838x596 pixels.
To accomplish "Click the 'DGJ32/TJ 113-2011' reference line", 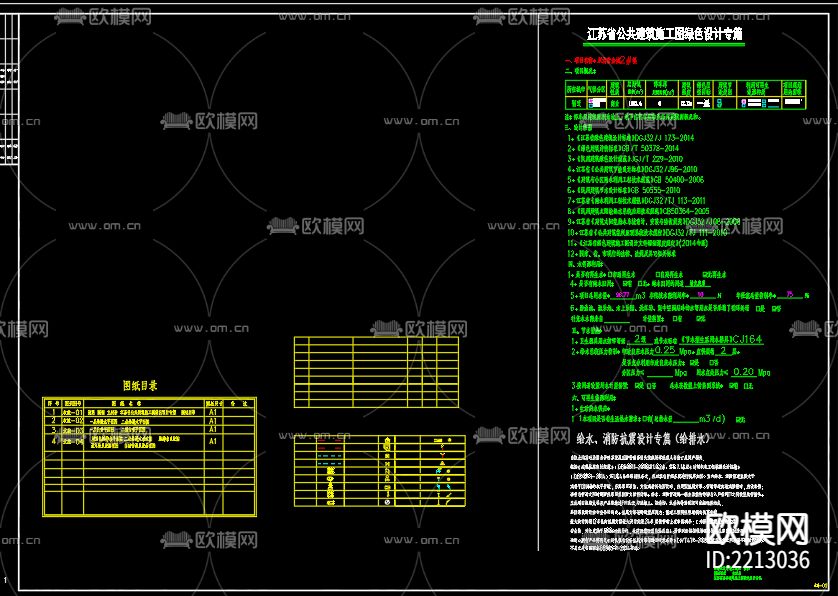I will [637, 200].
